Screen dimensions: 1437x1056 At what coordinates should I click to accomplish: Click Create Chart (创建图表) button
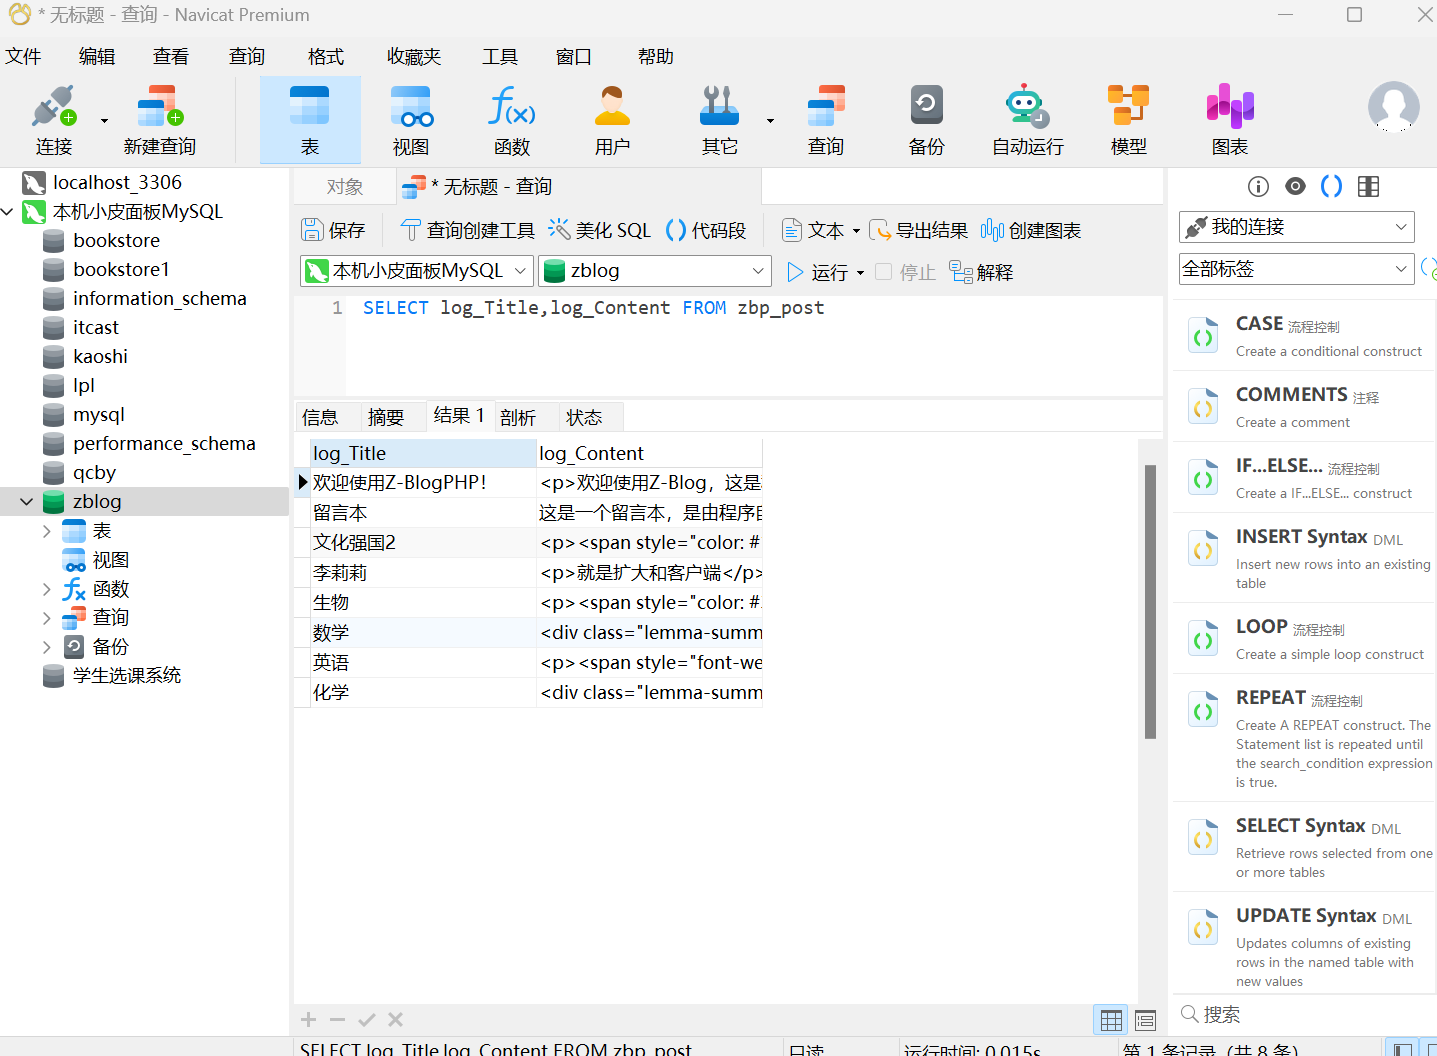point(1031,231)
